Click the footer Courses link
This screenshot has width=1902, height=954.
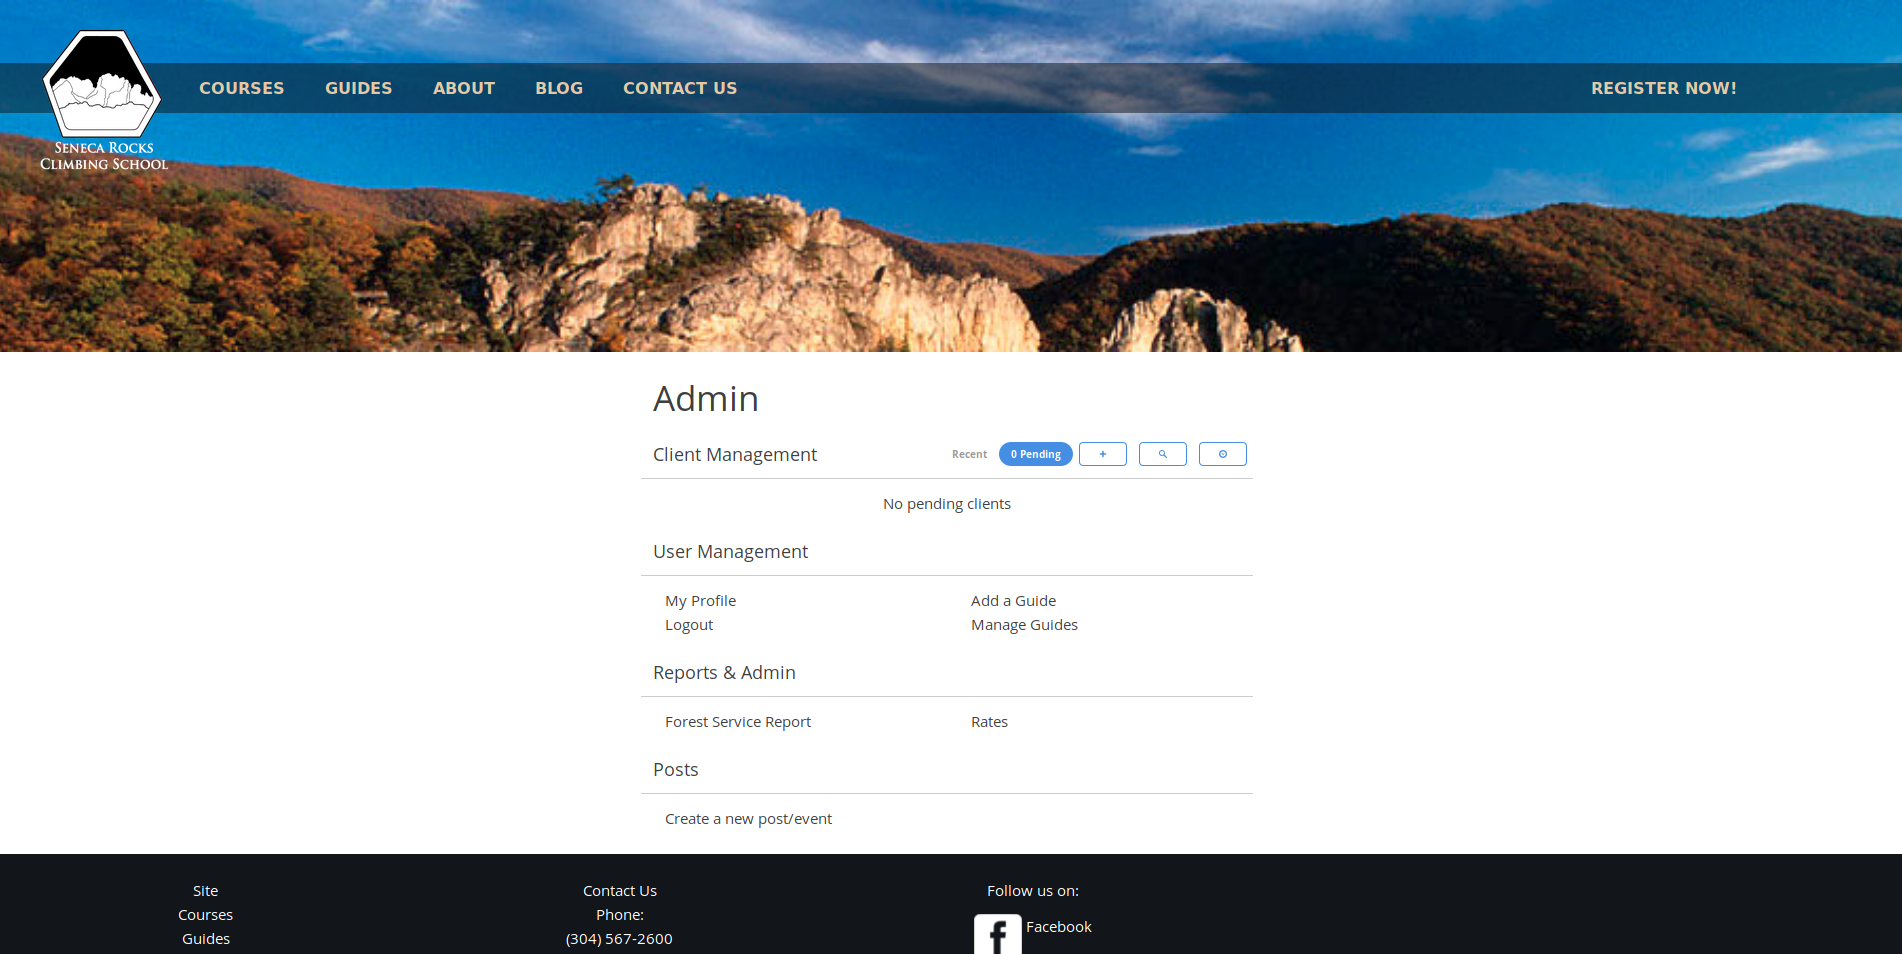205,915
